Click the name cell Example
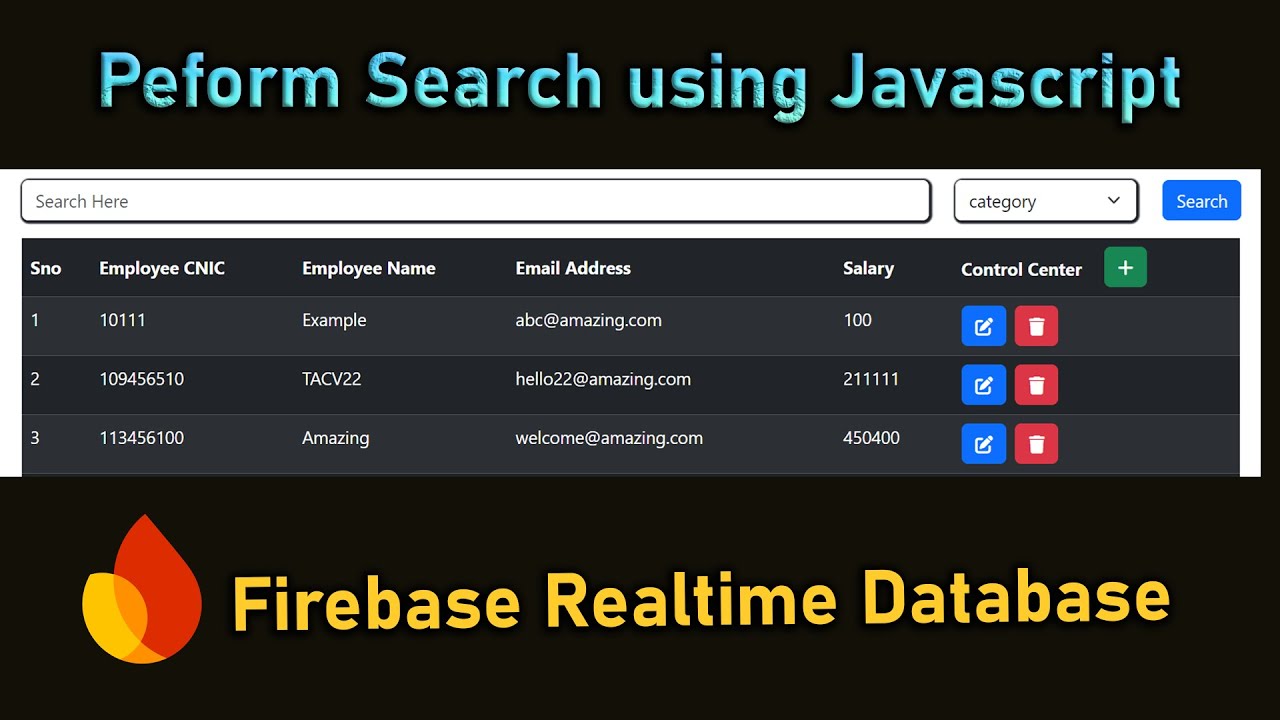Screen dimensions: 1280x720 tap(334, 320)
